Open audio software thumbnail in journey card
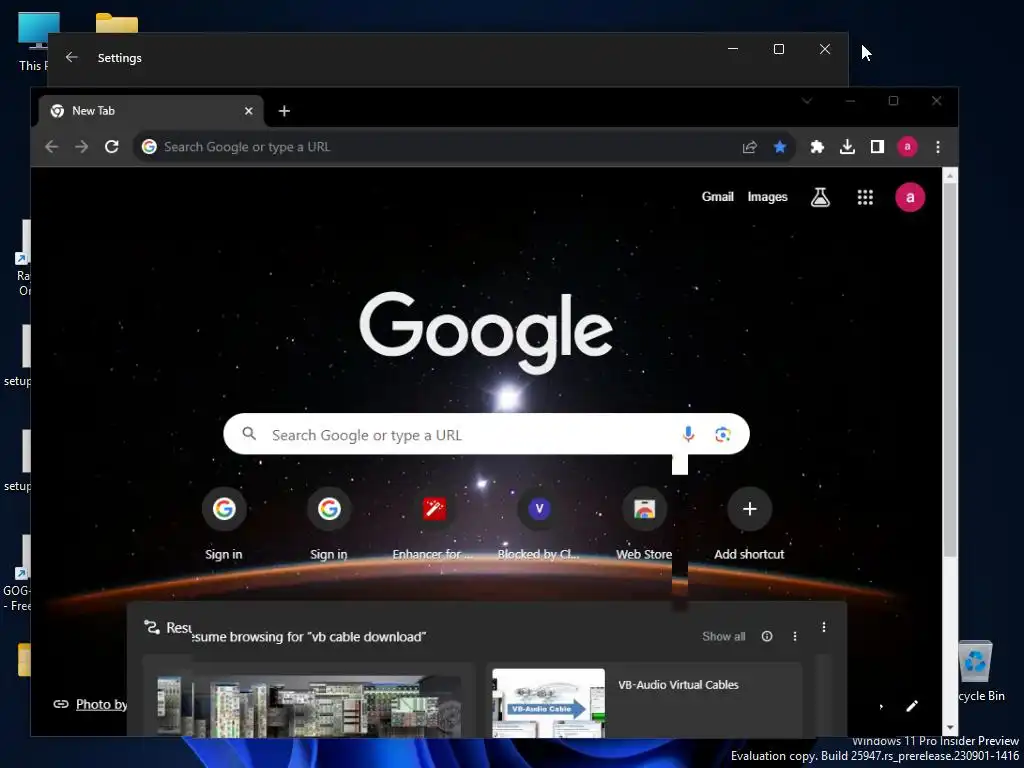Screen dimensions: 1024x768 pyautogui.click(x=309, y=705)
